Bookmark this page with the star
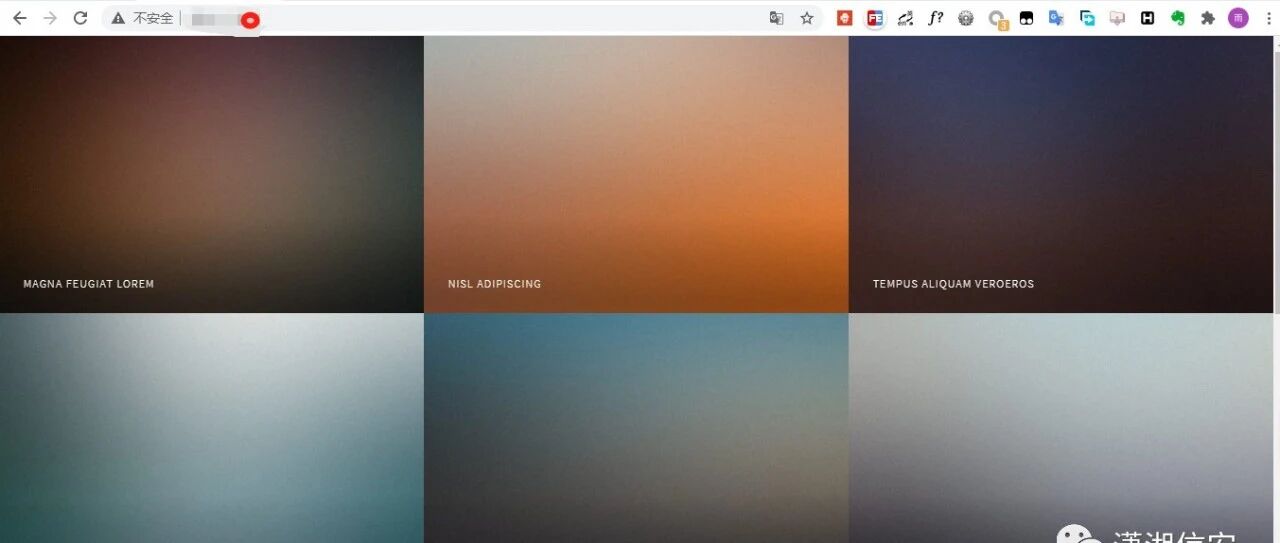 click(807, 18)
